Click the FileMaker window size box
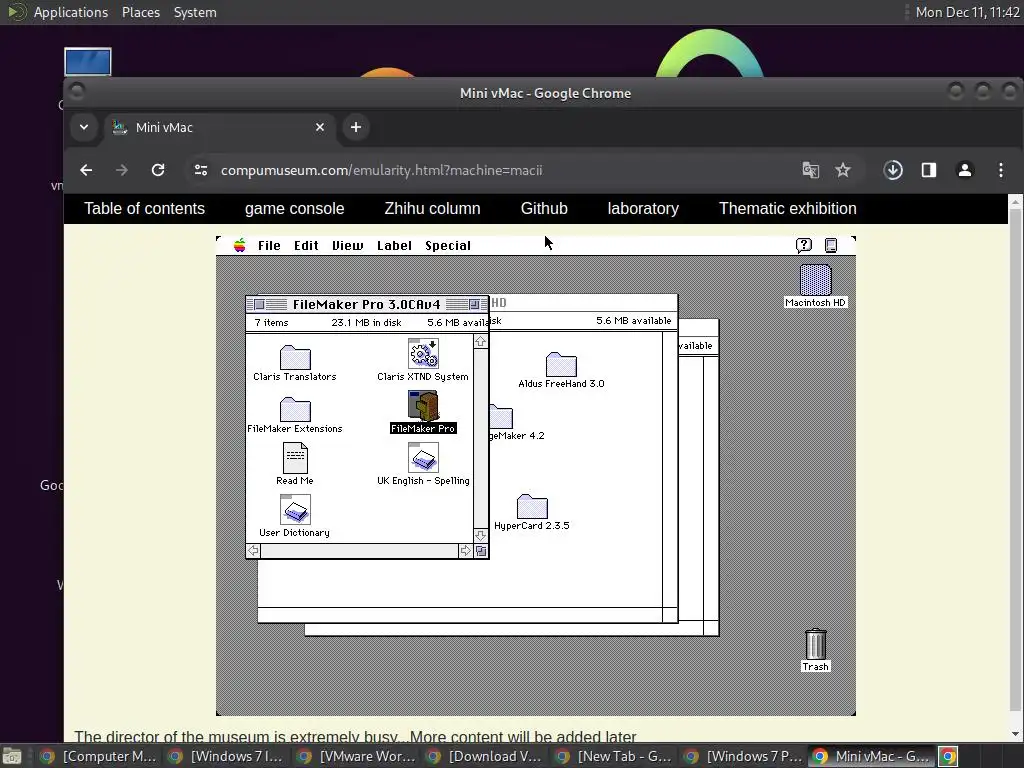The width and height of the screenshot is (1024, 768). pos(481,551)
